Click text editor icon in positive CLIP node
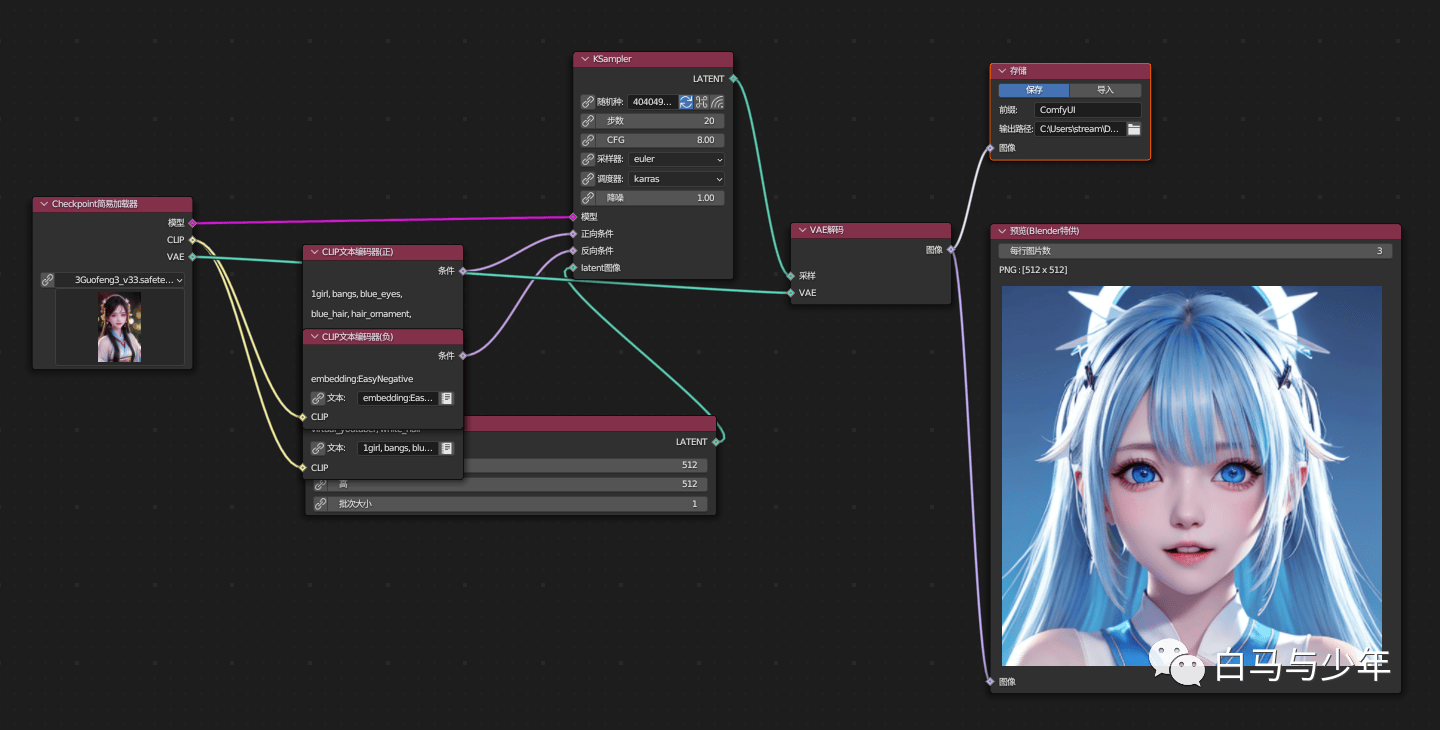This screenshot has height=730, width=1440. click(447, 448)
